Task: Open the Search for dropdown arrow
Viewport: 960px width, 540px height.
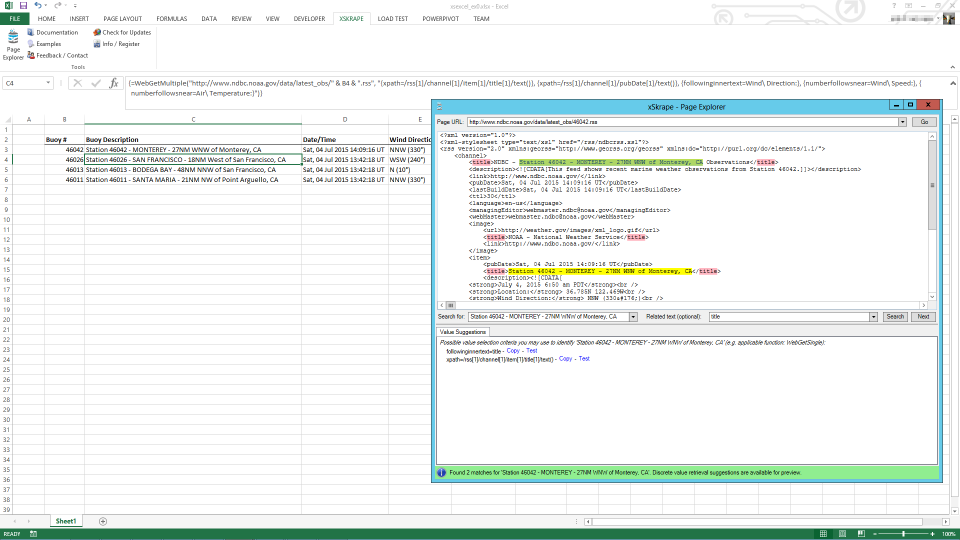Action: click(633, 317)
